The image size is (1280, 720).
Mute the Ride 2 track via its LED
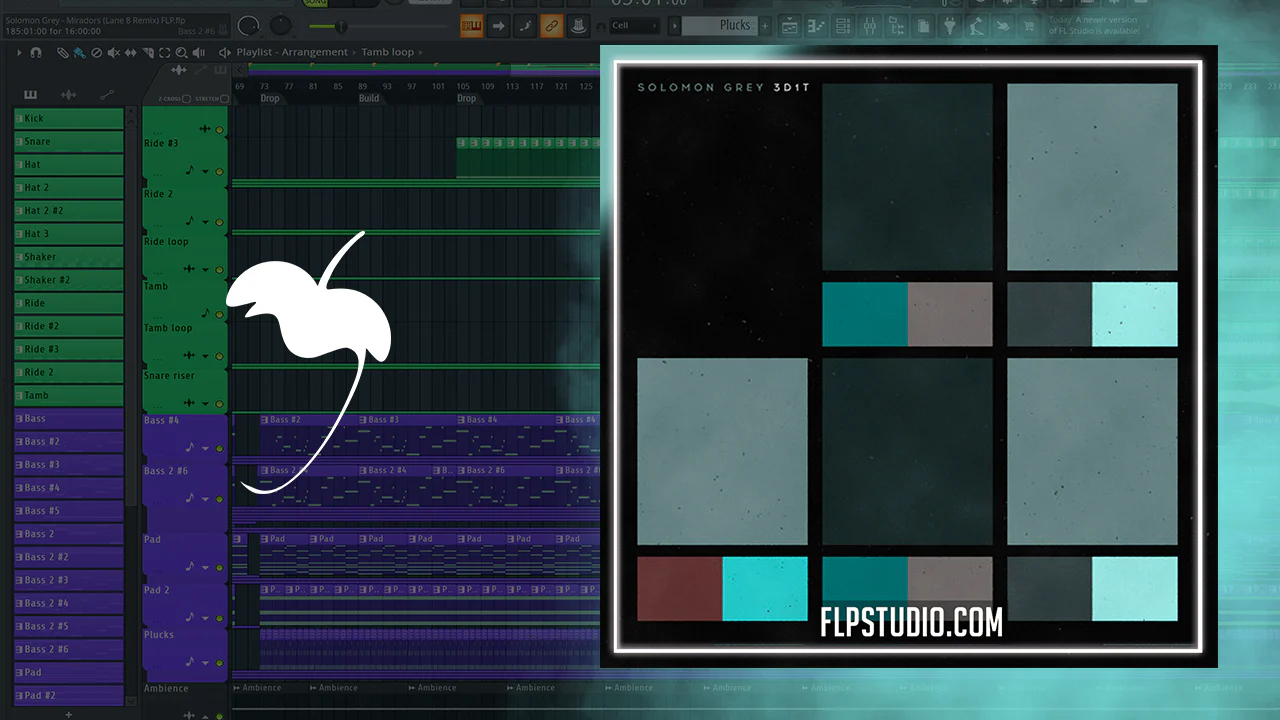tap(220, 222)
